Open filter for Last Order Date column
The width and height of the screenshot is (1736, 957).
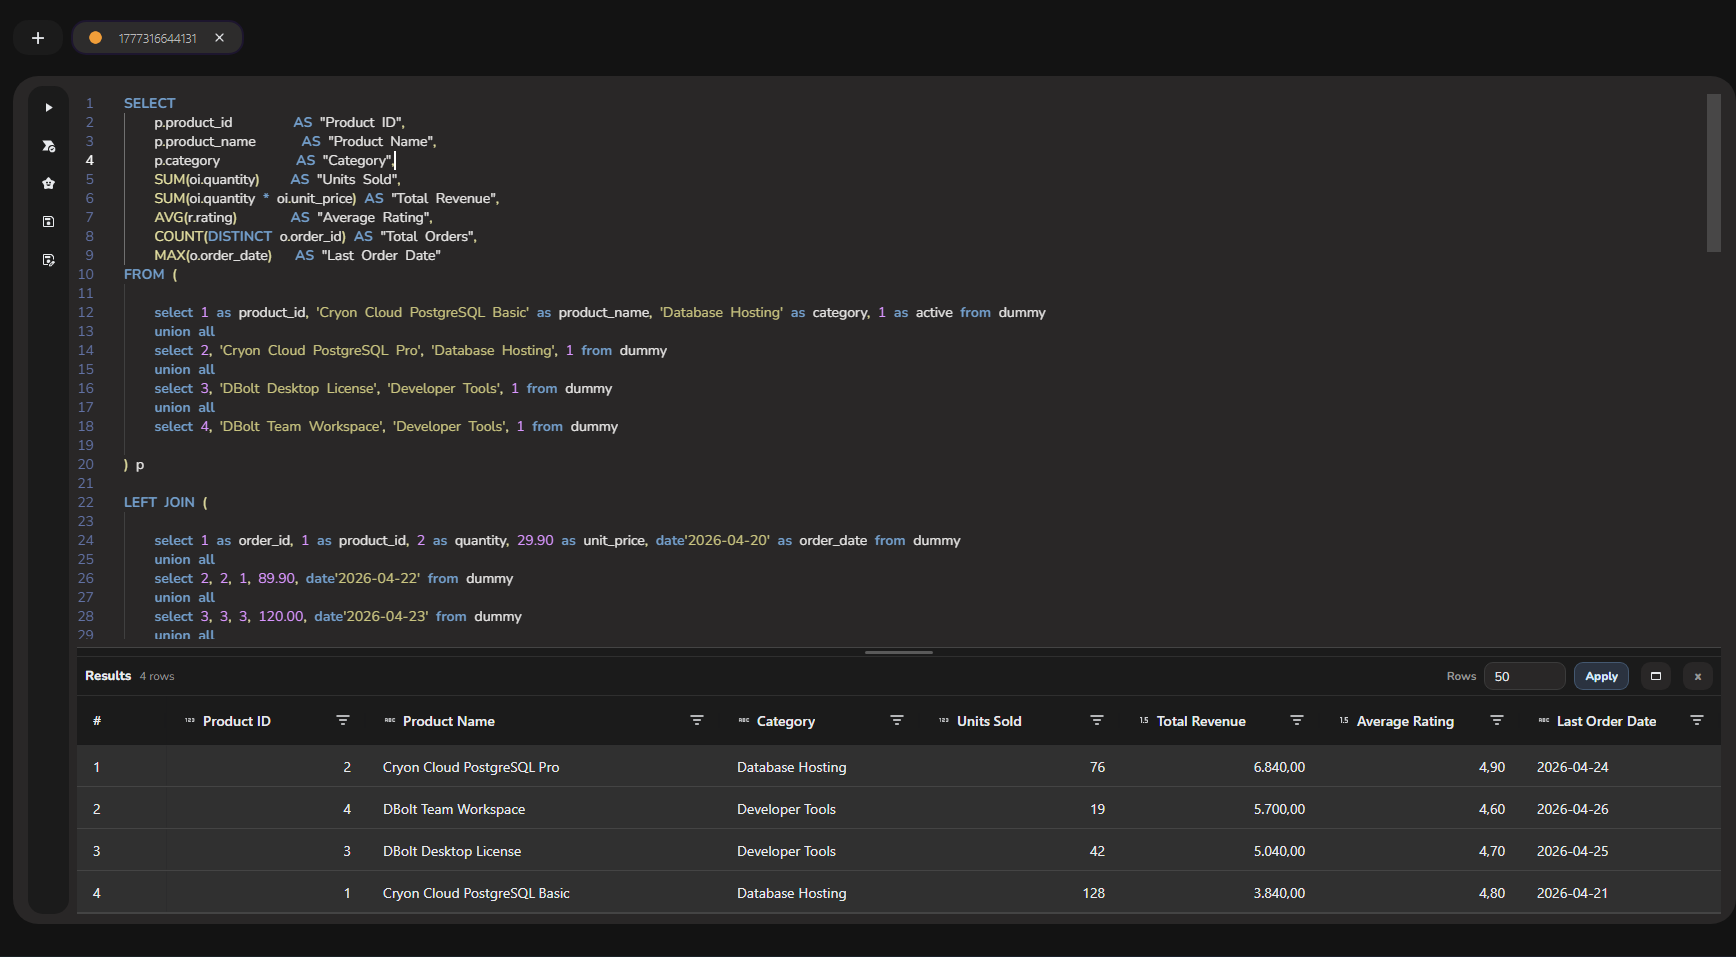point(1697,721)
